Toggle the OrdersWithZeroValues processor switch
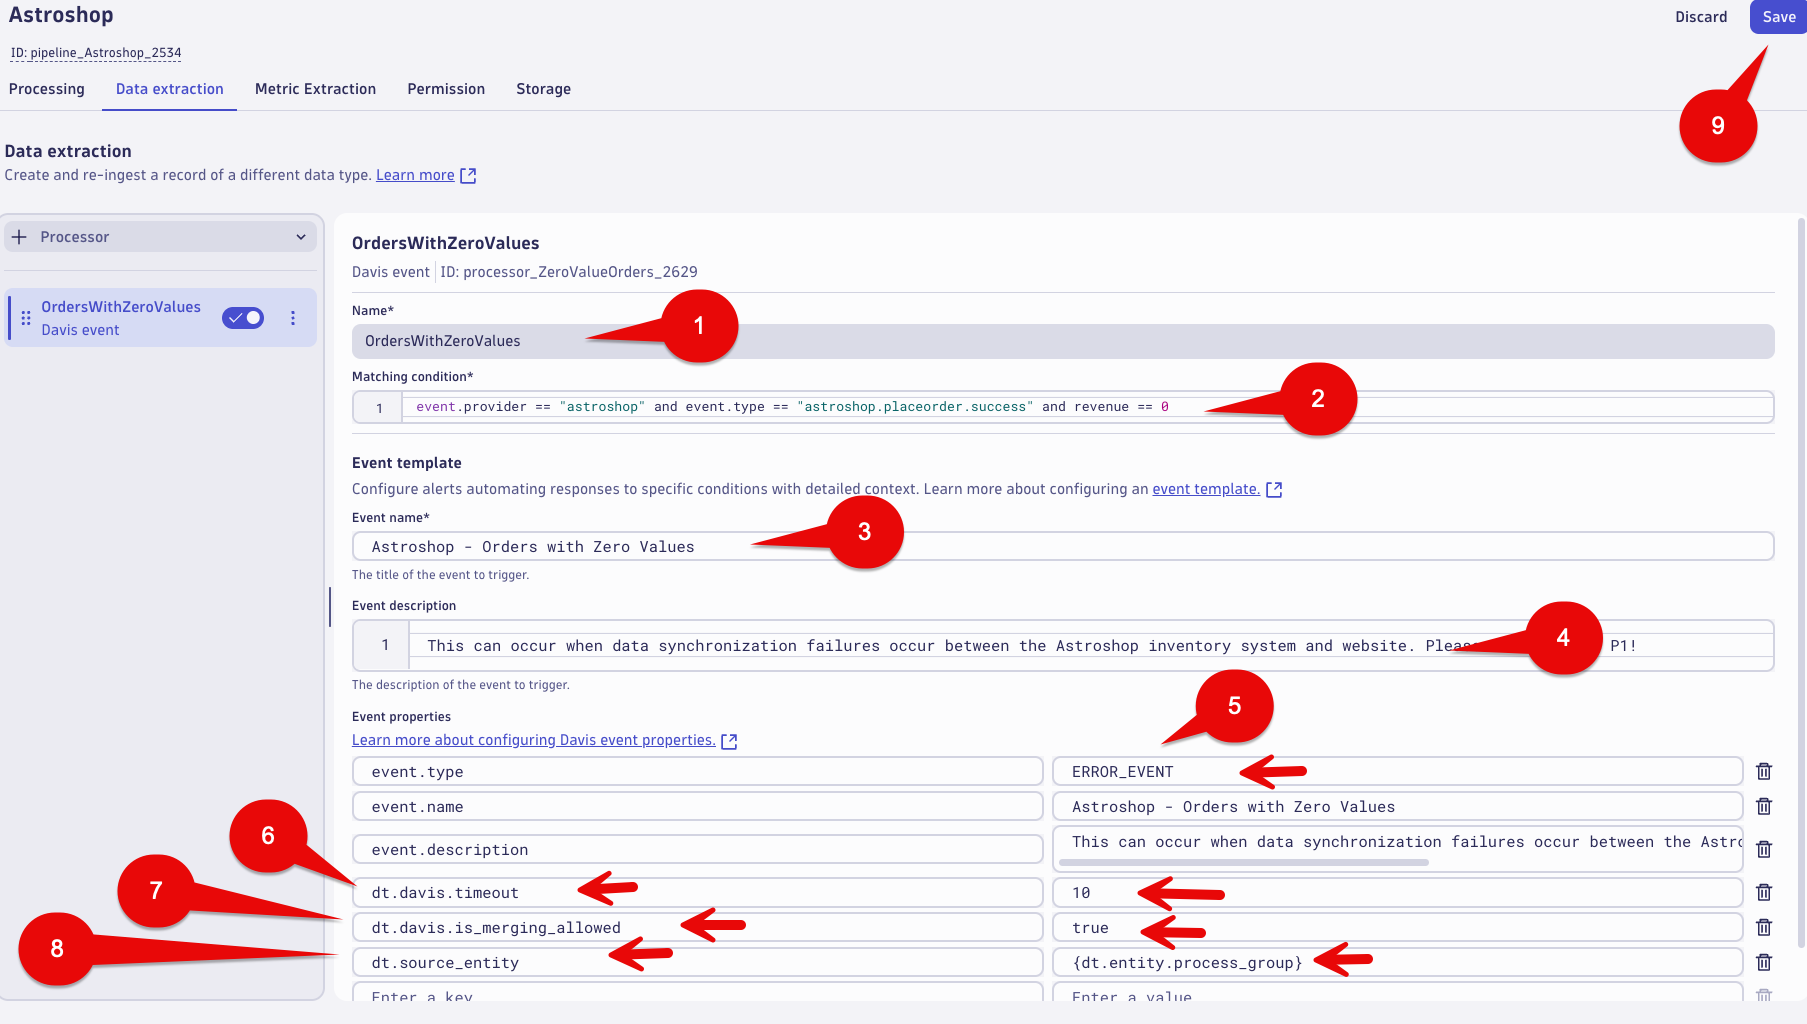Screen dimensions: 1807x1024 [x=243, y=318]
